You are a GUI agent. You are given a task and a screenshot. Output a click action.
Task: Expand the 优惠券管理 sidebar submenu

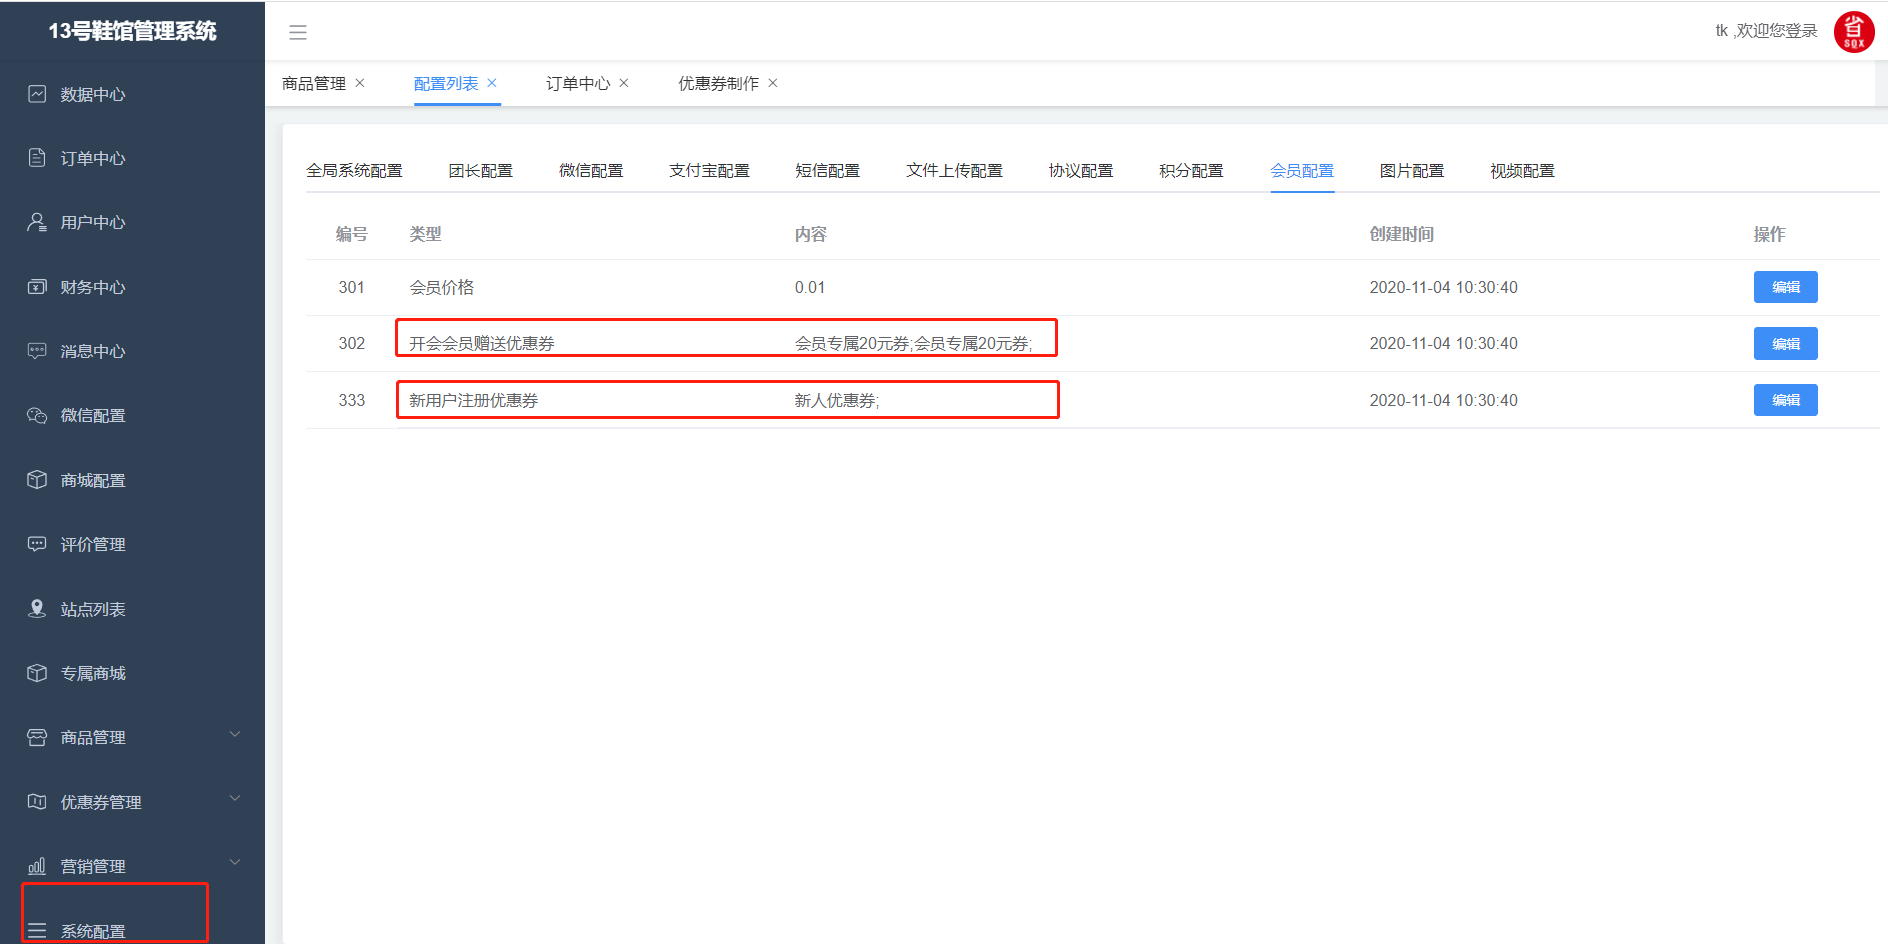point(235,799)
